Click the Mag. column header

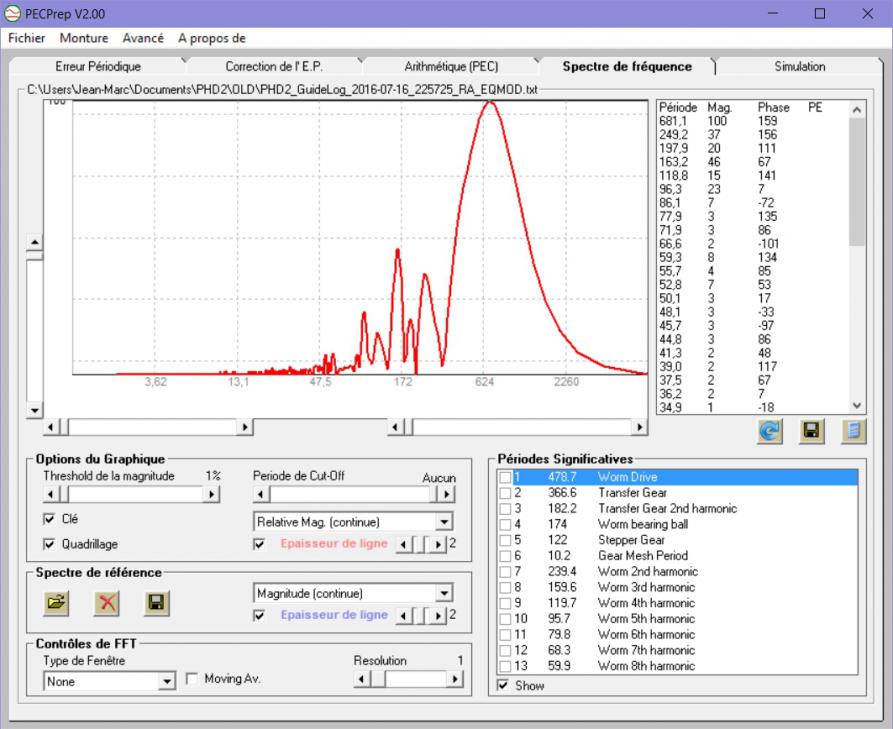(719, 108)
